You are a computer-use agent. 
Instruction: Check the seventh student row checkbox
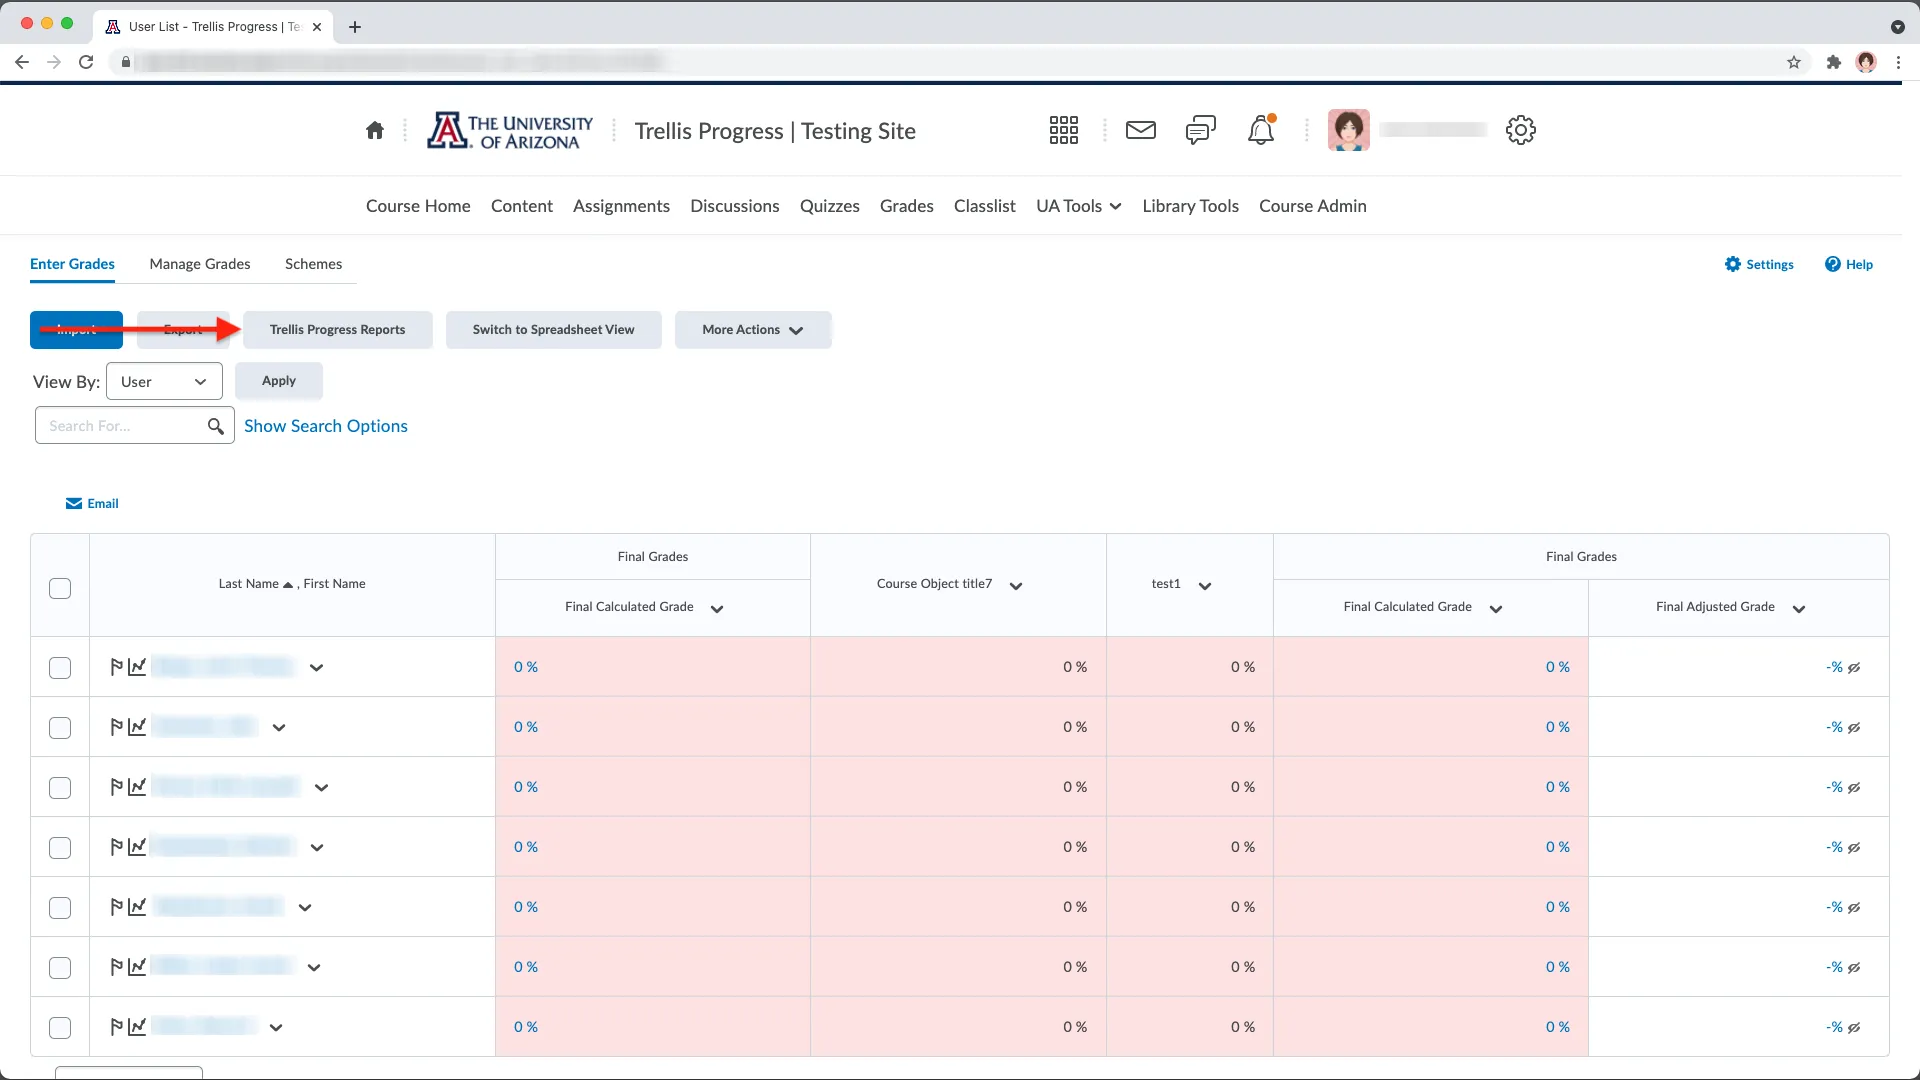[60, 1028]
